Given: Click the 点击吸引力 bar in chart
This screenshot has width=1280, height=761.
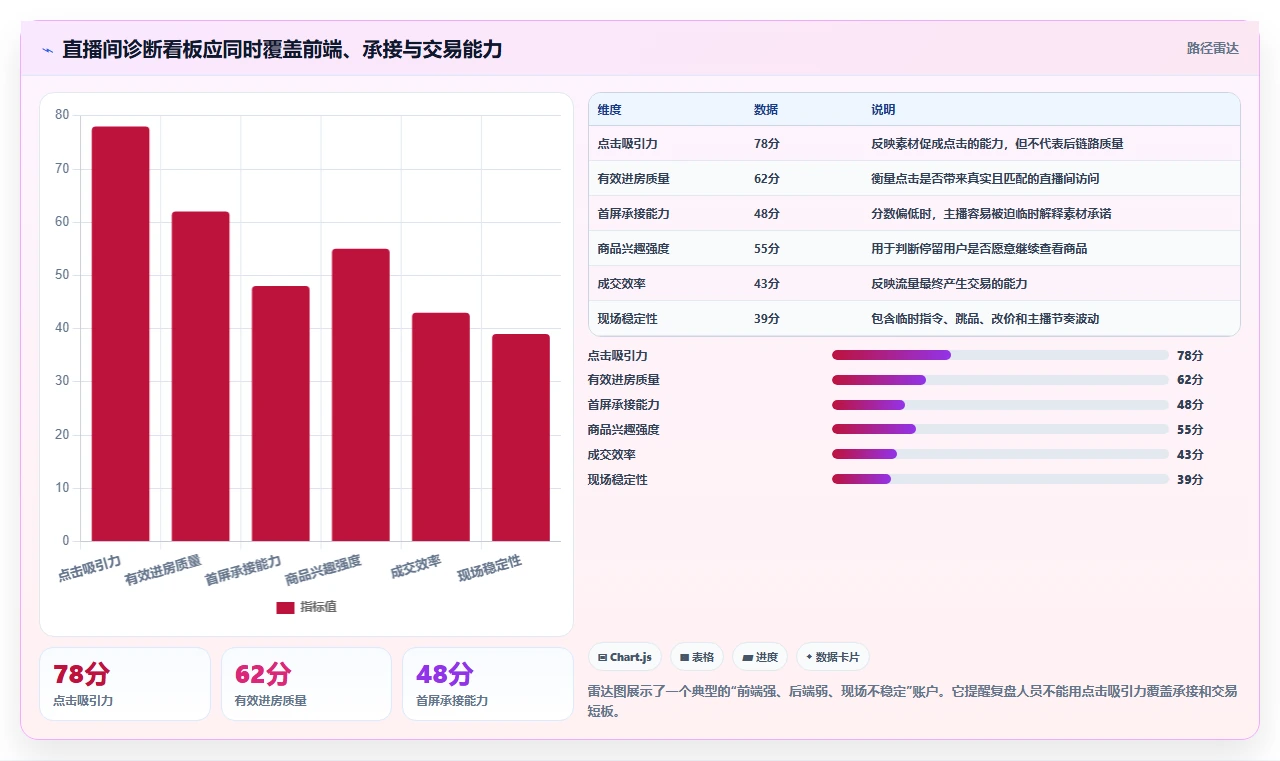Looking at the screenshot, I should pyautogui.click(x=120, y=334).
